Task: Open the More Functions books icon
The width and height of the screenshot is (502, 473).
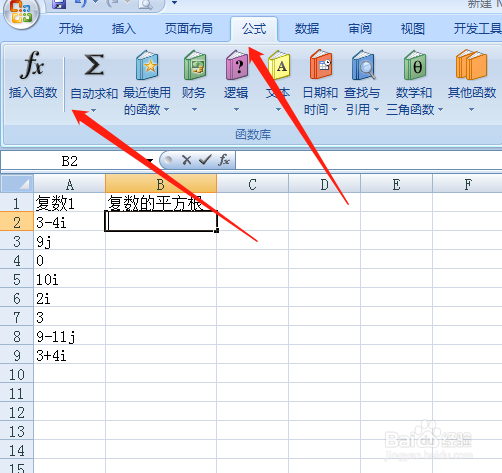Action: (471, 65)
